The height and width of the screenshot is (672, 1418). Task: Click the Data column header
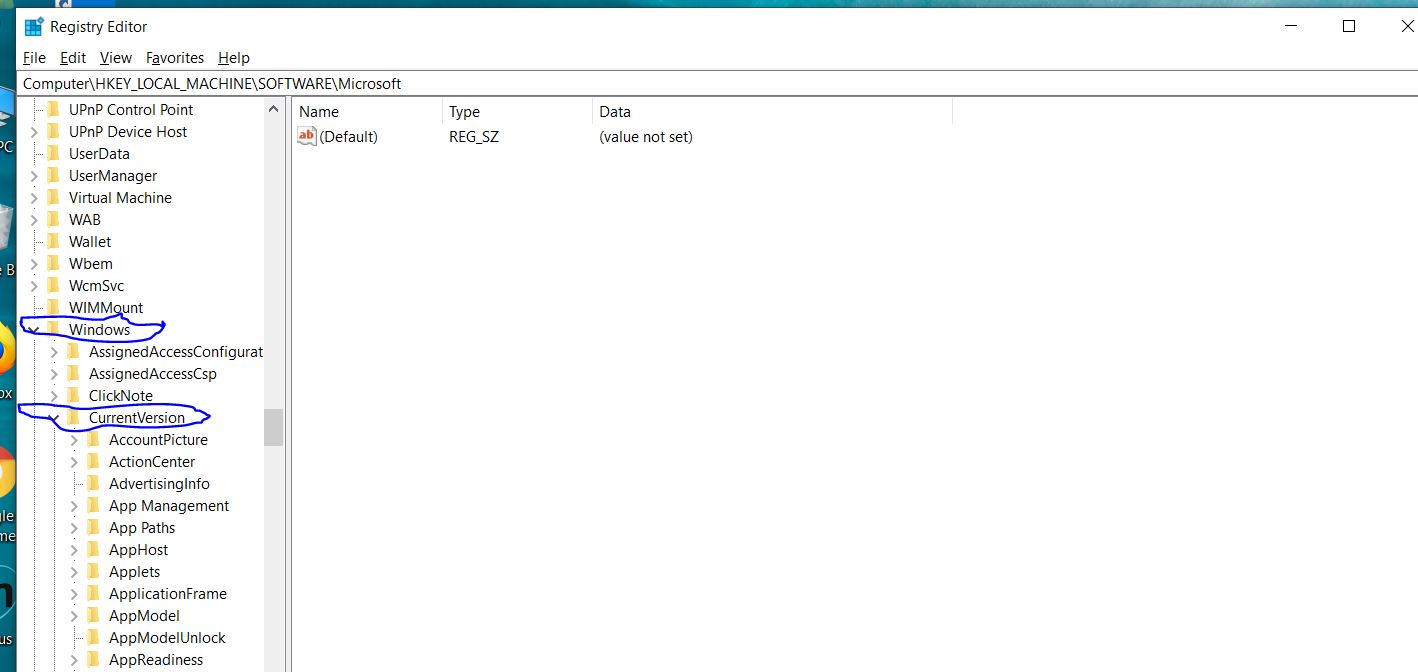pos(772,112)
